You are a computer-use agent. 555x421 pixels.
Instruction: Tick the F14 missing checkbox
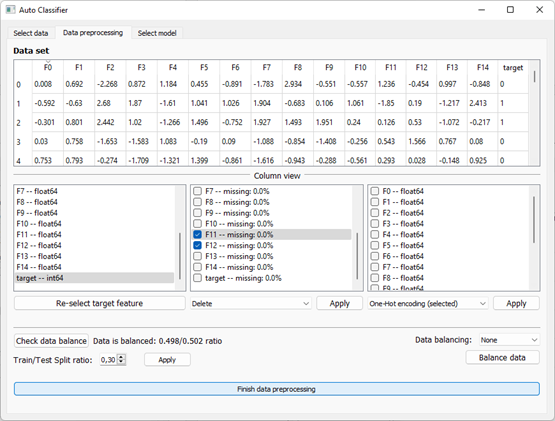(198, 267)
